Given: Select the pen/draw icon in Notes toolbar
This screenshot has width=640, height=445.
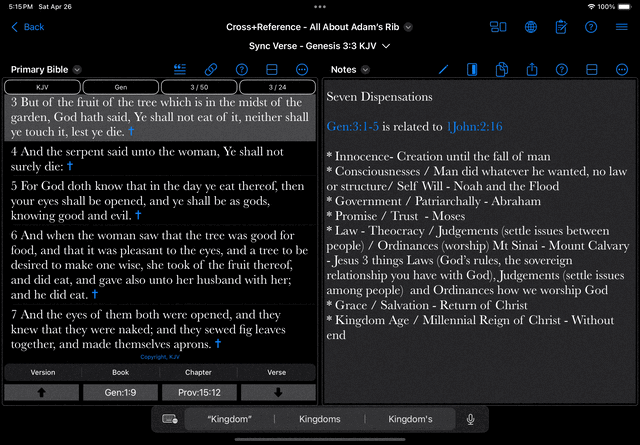Looking at the screenshot, I should (443, 69).
